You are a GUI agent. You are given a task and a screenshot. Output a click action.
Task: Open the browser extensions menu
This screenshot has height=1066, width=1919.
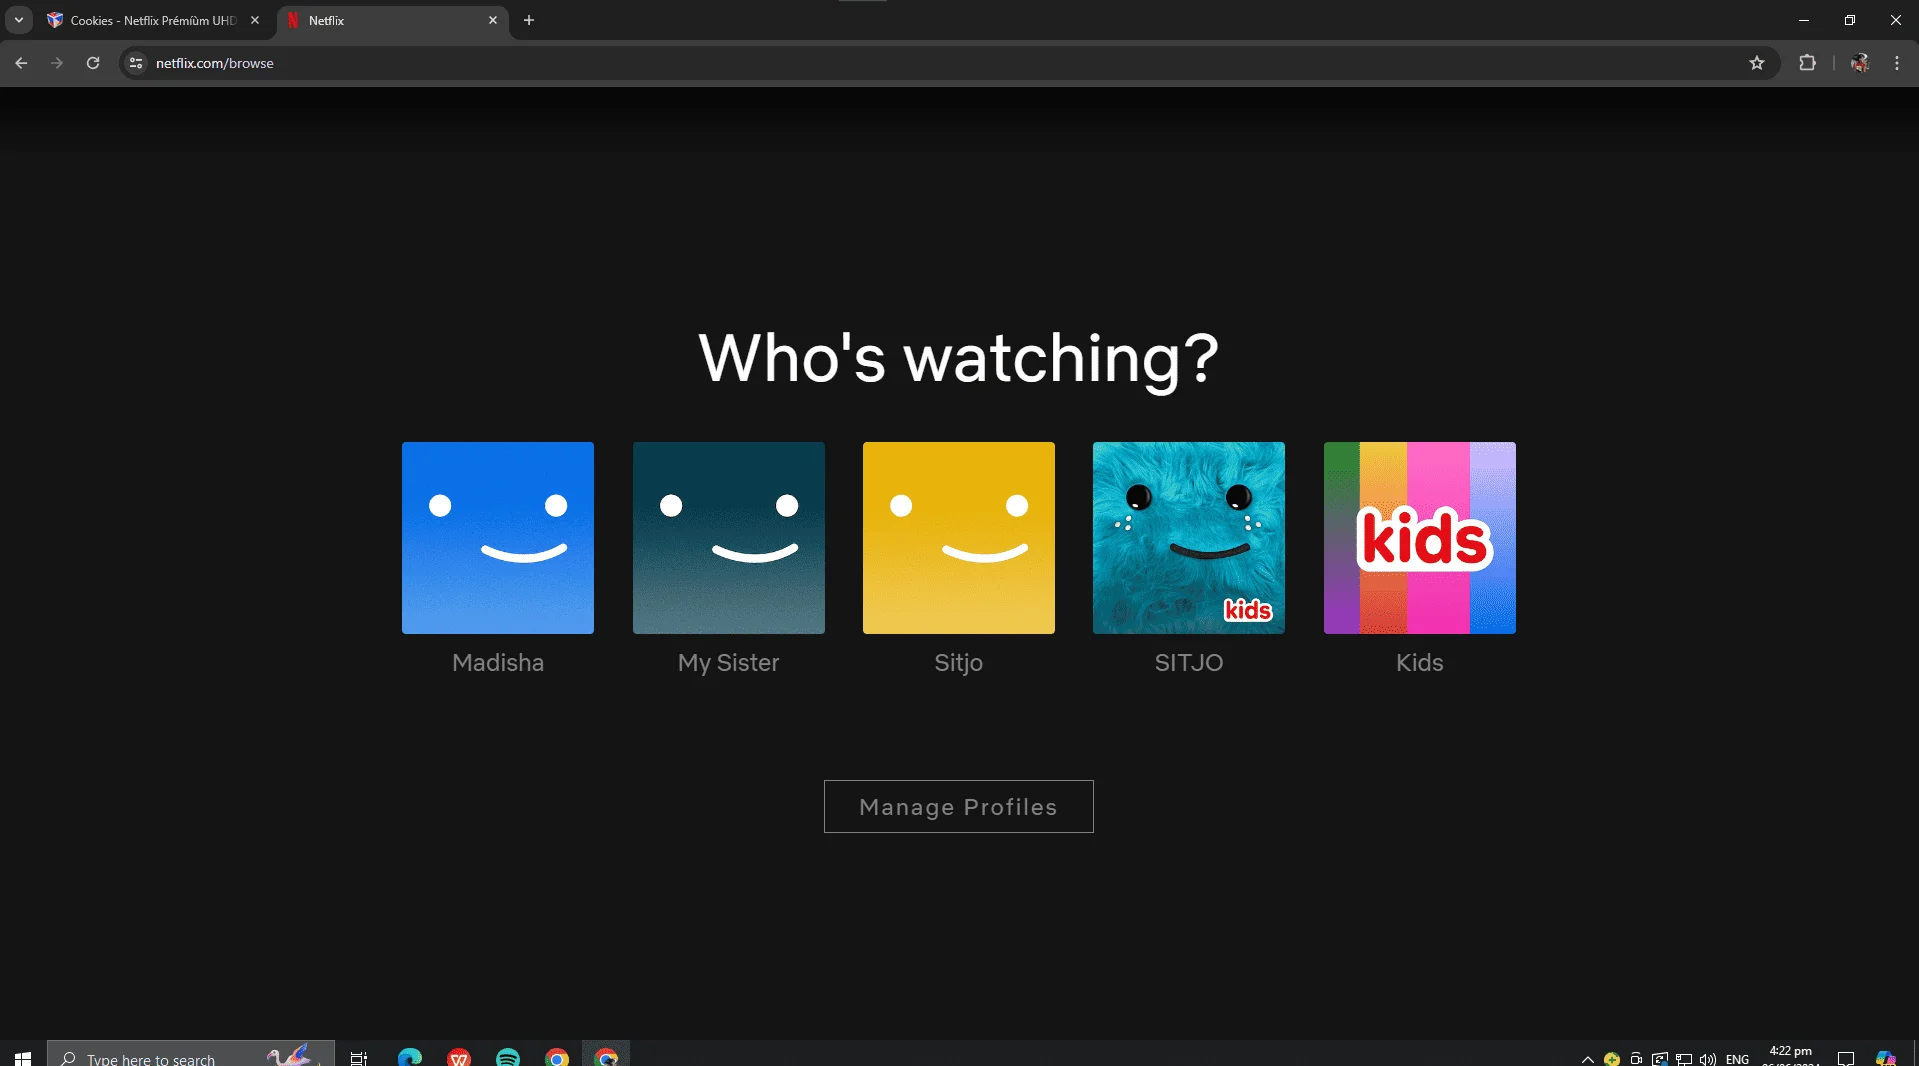point(1807,63)
